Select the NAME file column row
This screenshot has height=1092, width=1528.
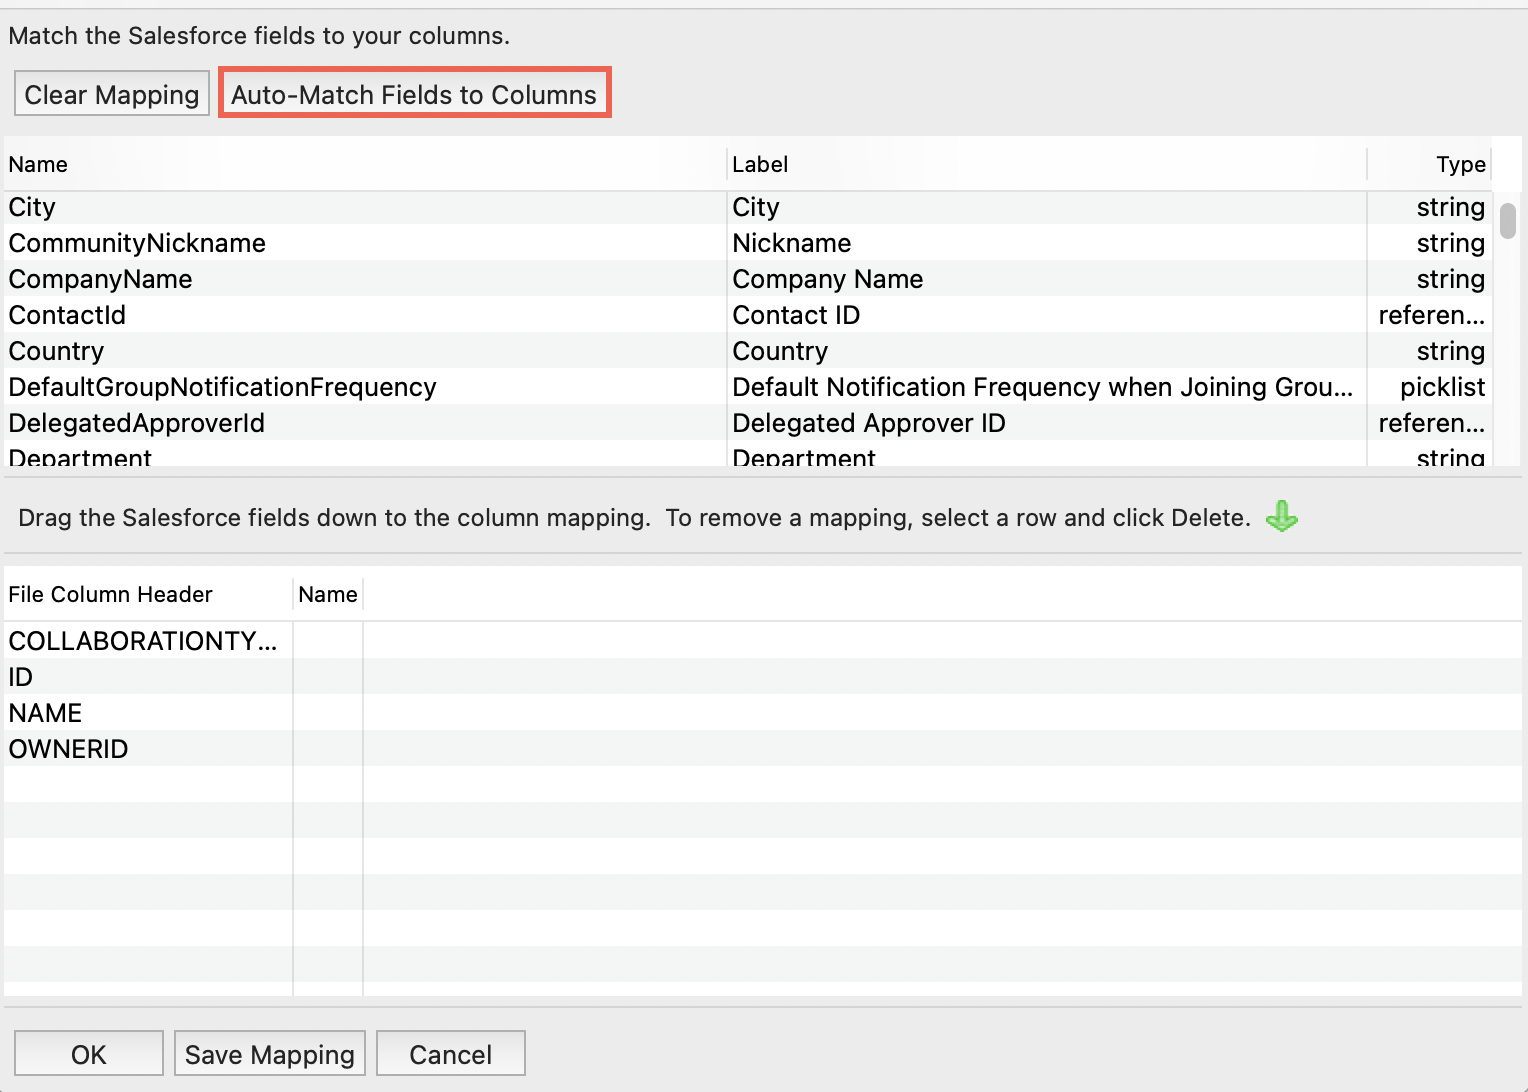(x=763, y=713)
